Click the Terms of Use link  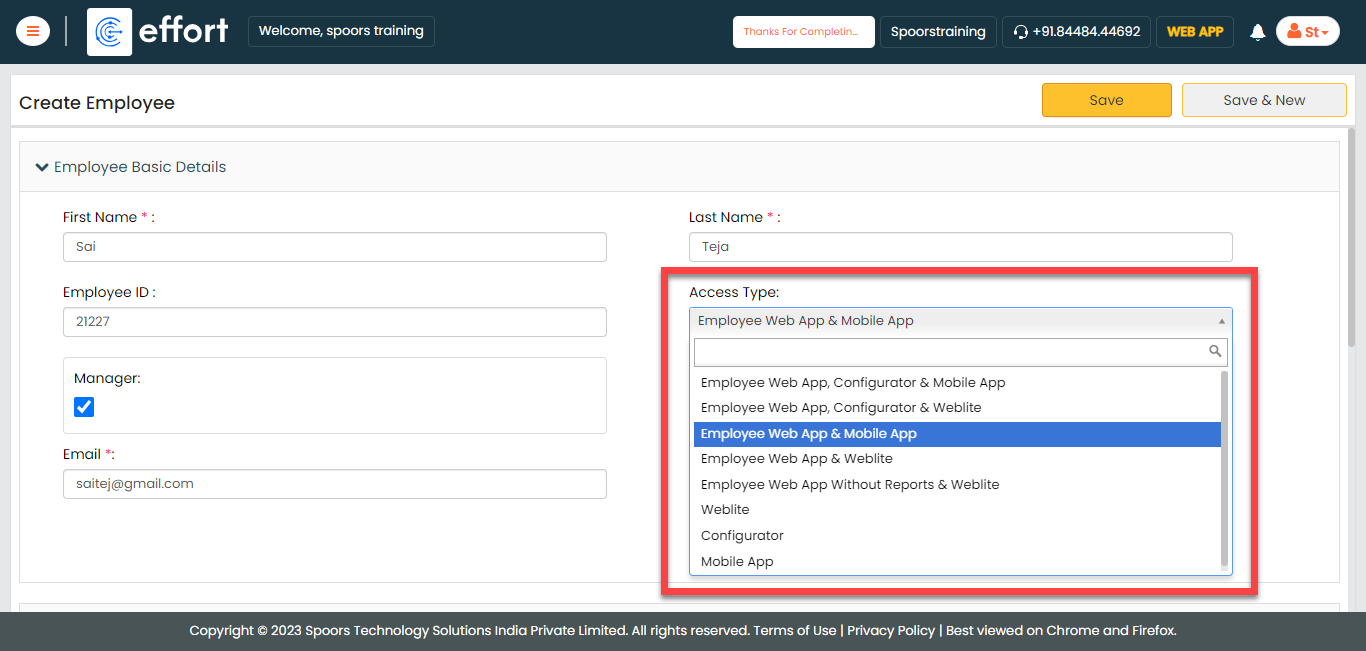point(796,630)
